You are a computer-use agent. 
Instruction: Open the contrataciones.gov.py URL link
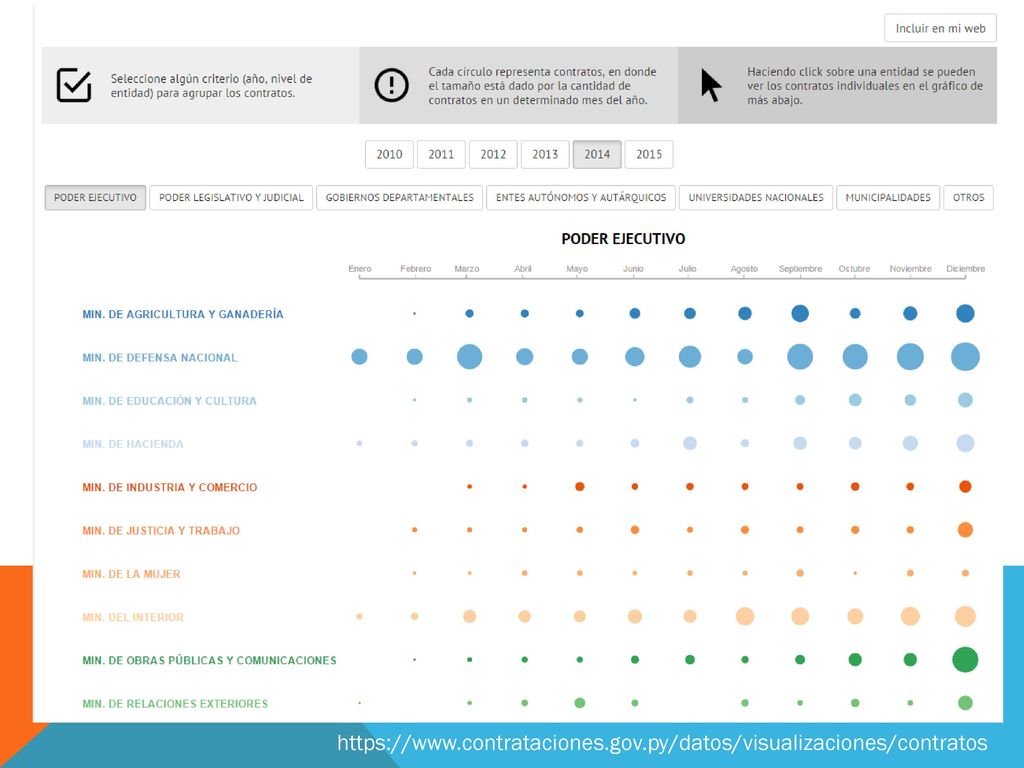tap(662, 743)
